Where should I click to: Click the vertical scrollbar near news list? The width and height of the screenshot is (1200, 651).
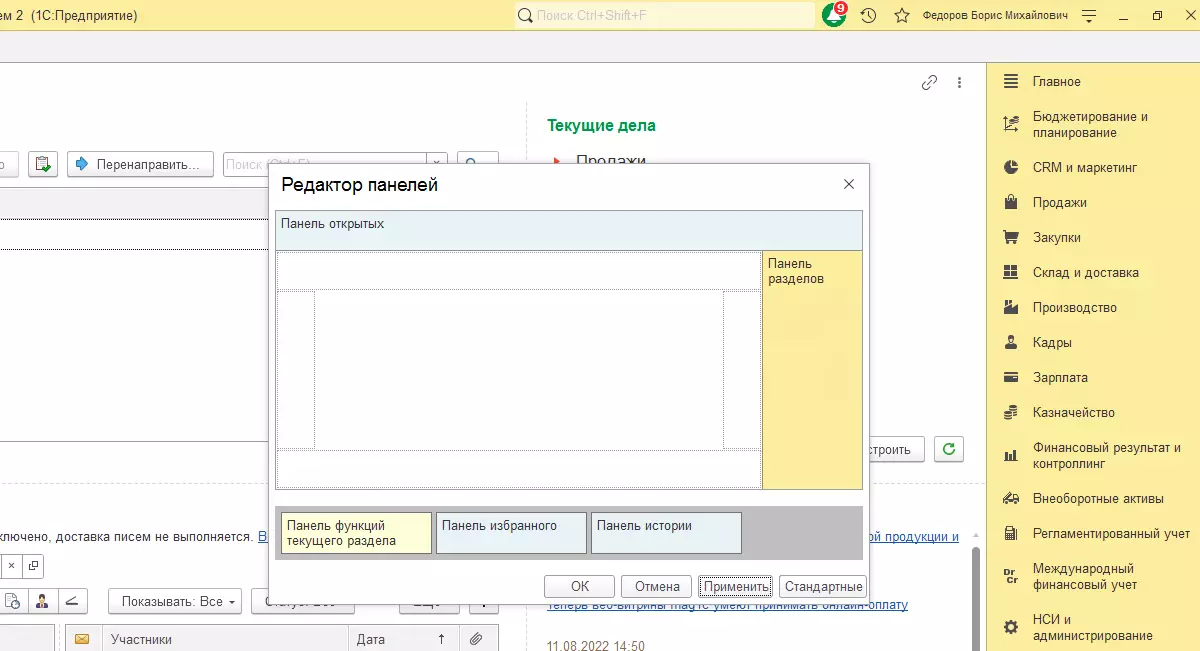tap(977, 598)
